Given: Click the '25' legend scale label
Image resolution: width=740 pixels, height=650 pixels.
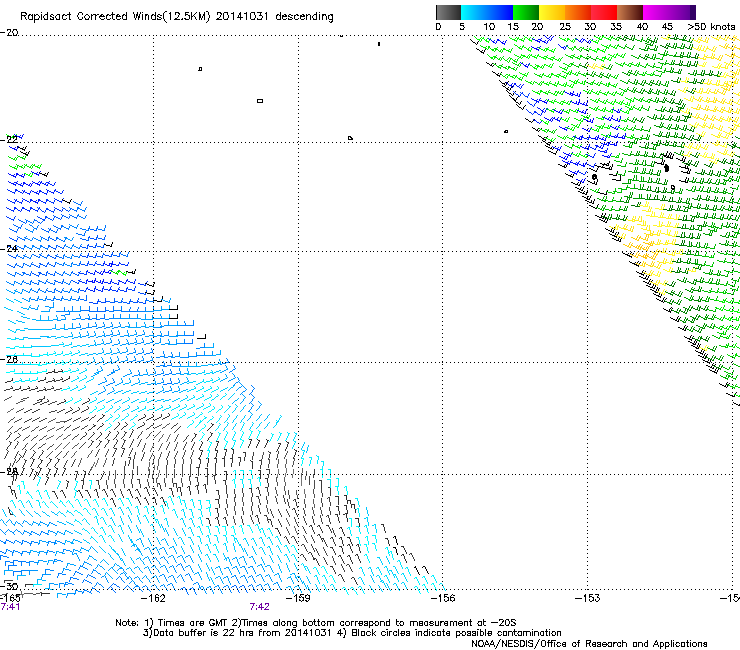Looking at the screenshot, I should (565, 27).
